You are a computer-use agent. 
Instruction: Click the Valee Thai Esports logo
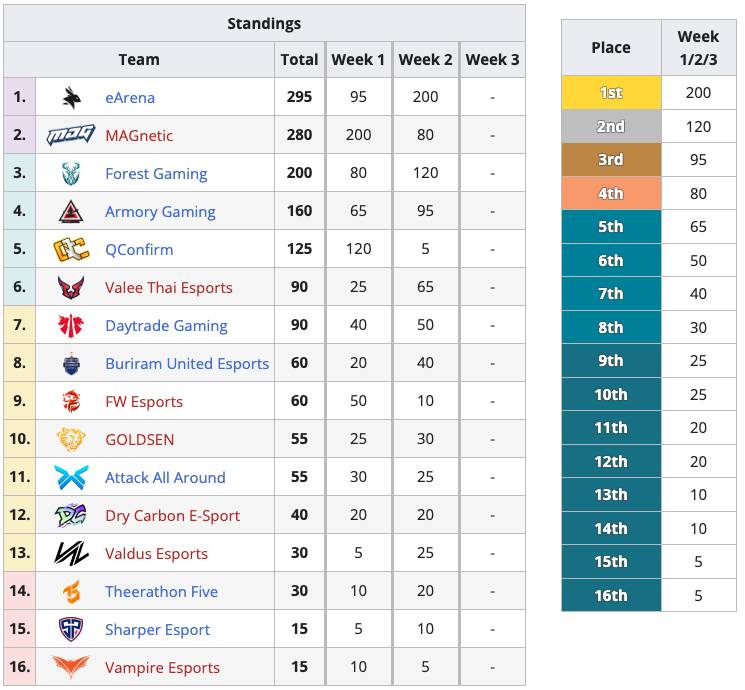click(71, 288)
